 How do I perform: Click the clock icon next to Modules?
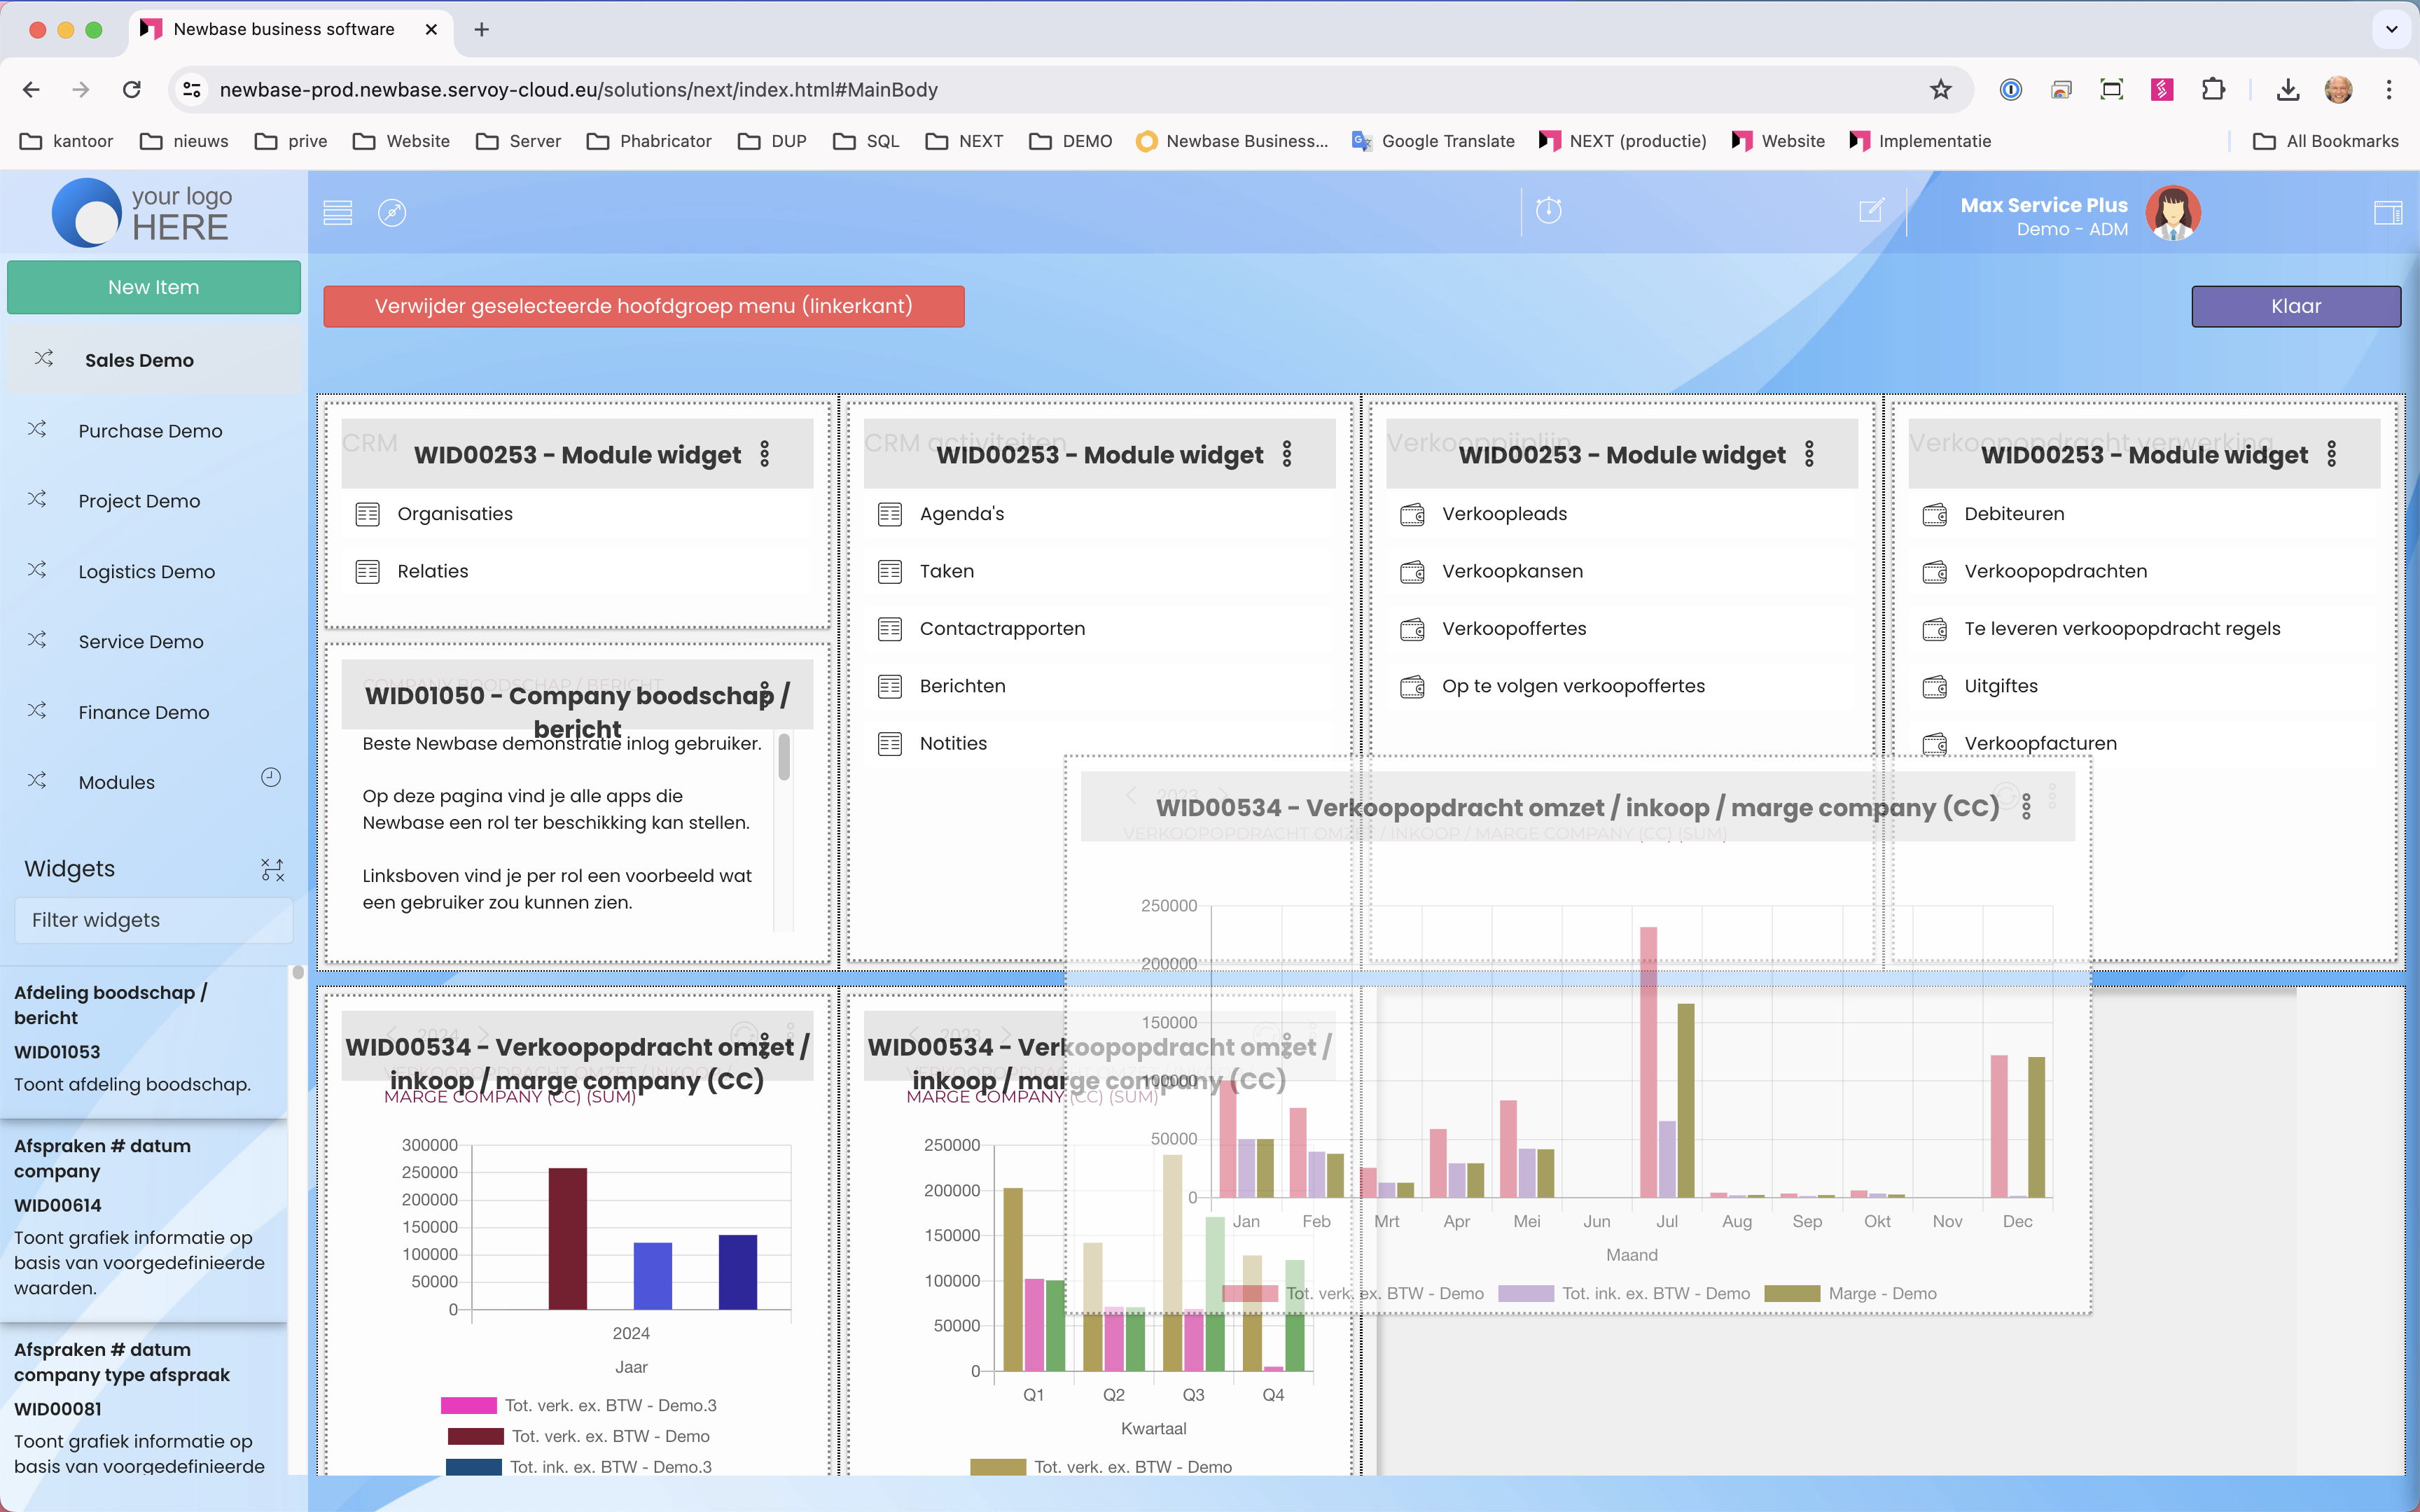(271, 777)
